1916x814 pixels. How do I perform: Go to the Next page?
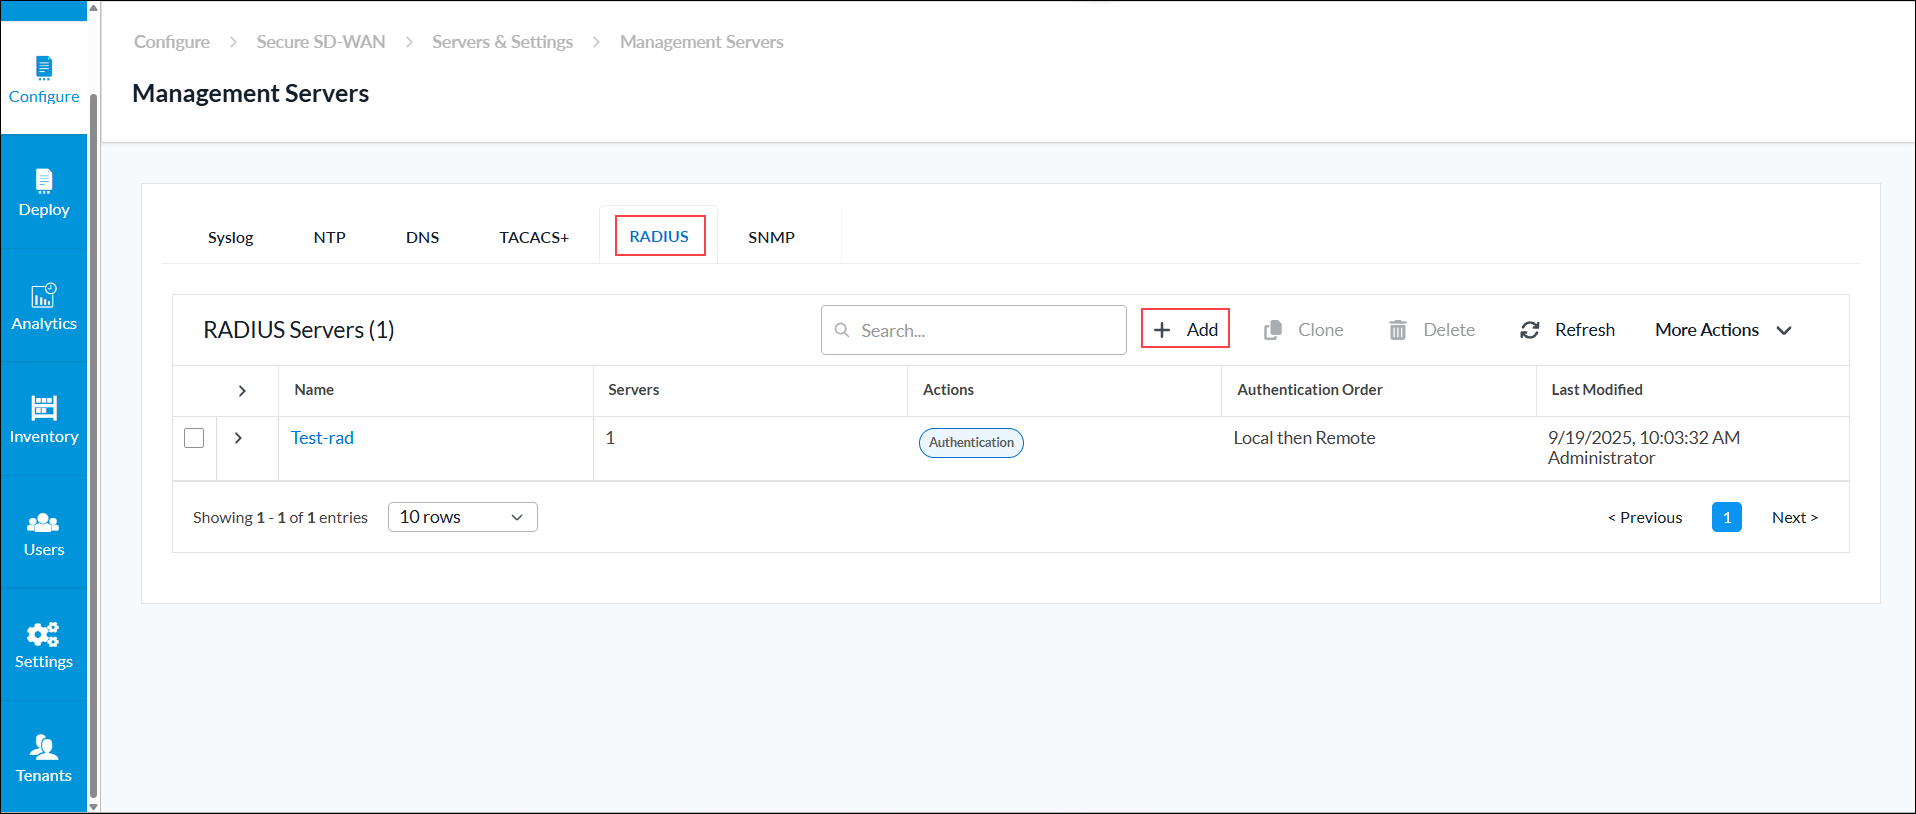(x=1795, y=517)
